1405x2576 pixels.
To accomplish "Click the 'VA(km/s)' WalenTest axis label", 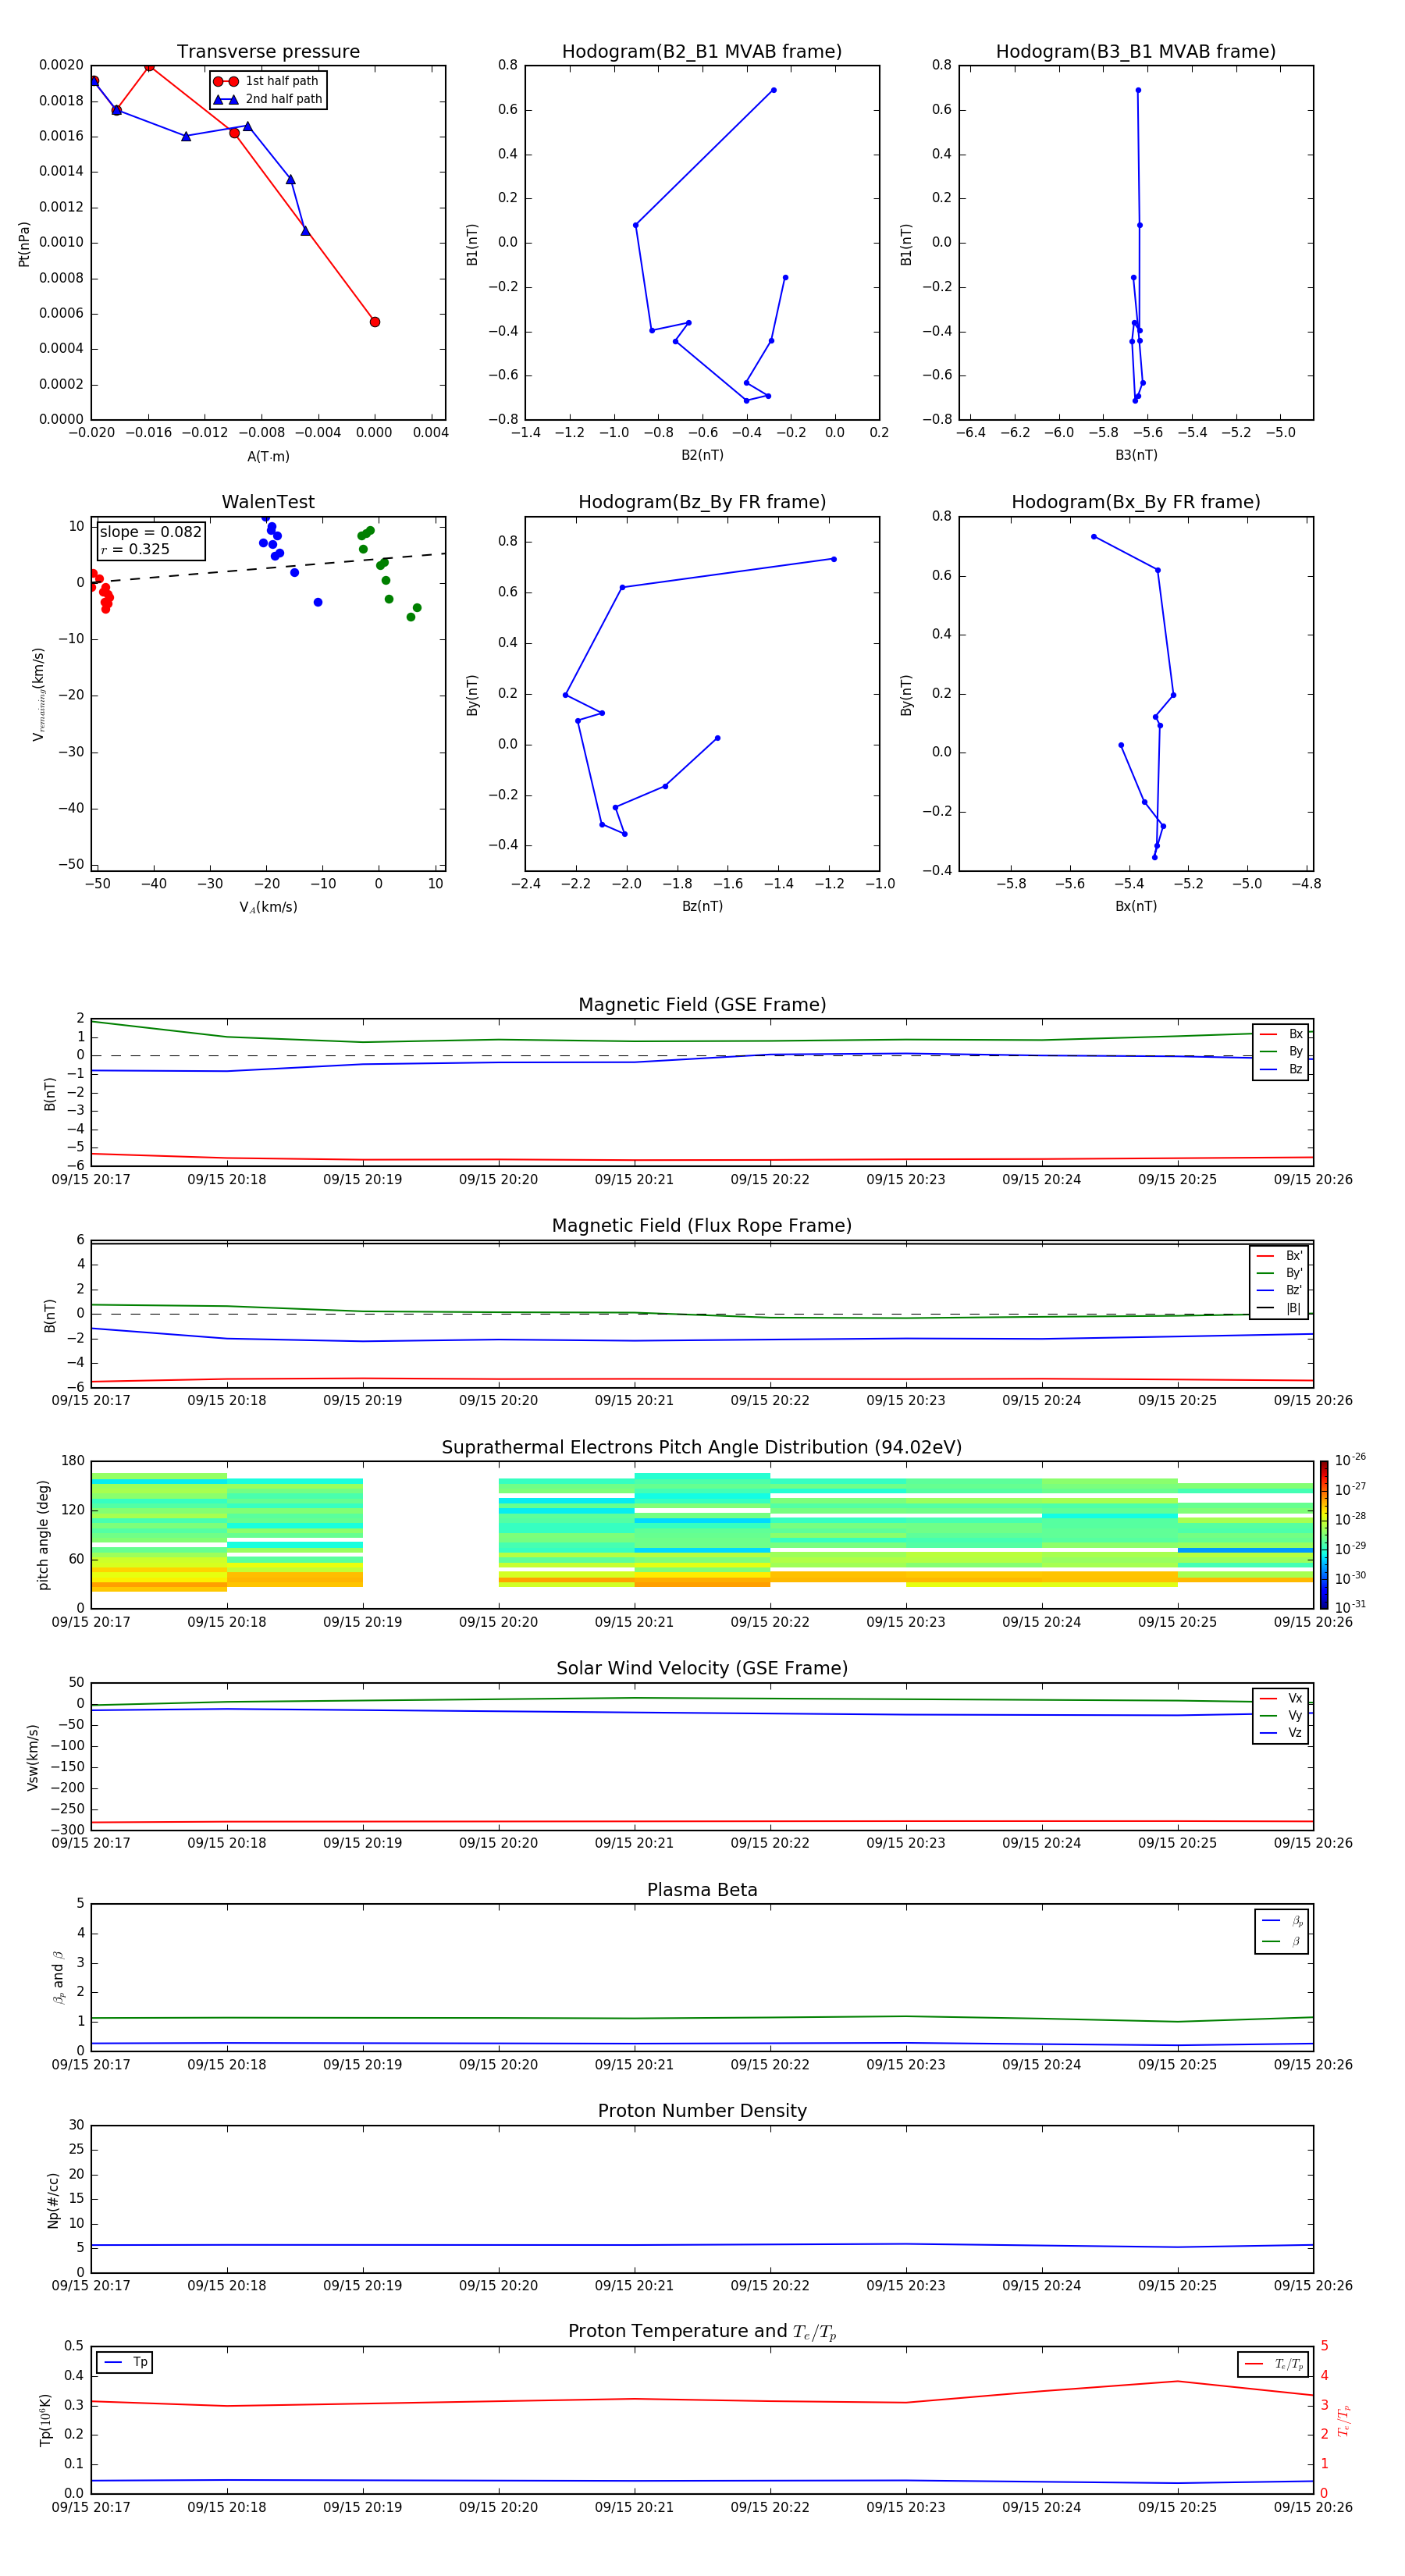I will pyautogui.click(x=268, y=907).
